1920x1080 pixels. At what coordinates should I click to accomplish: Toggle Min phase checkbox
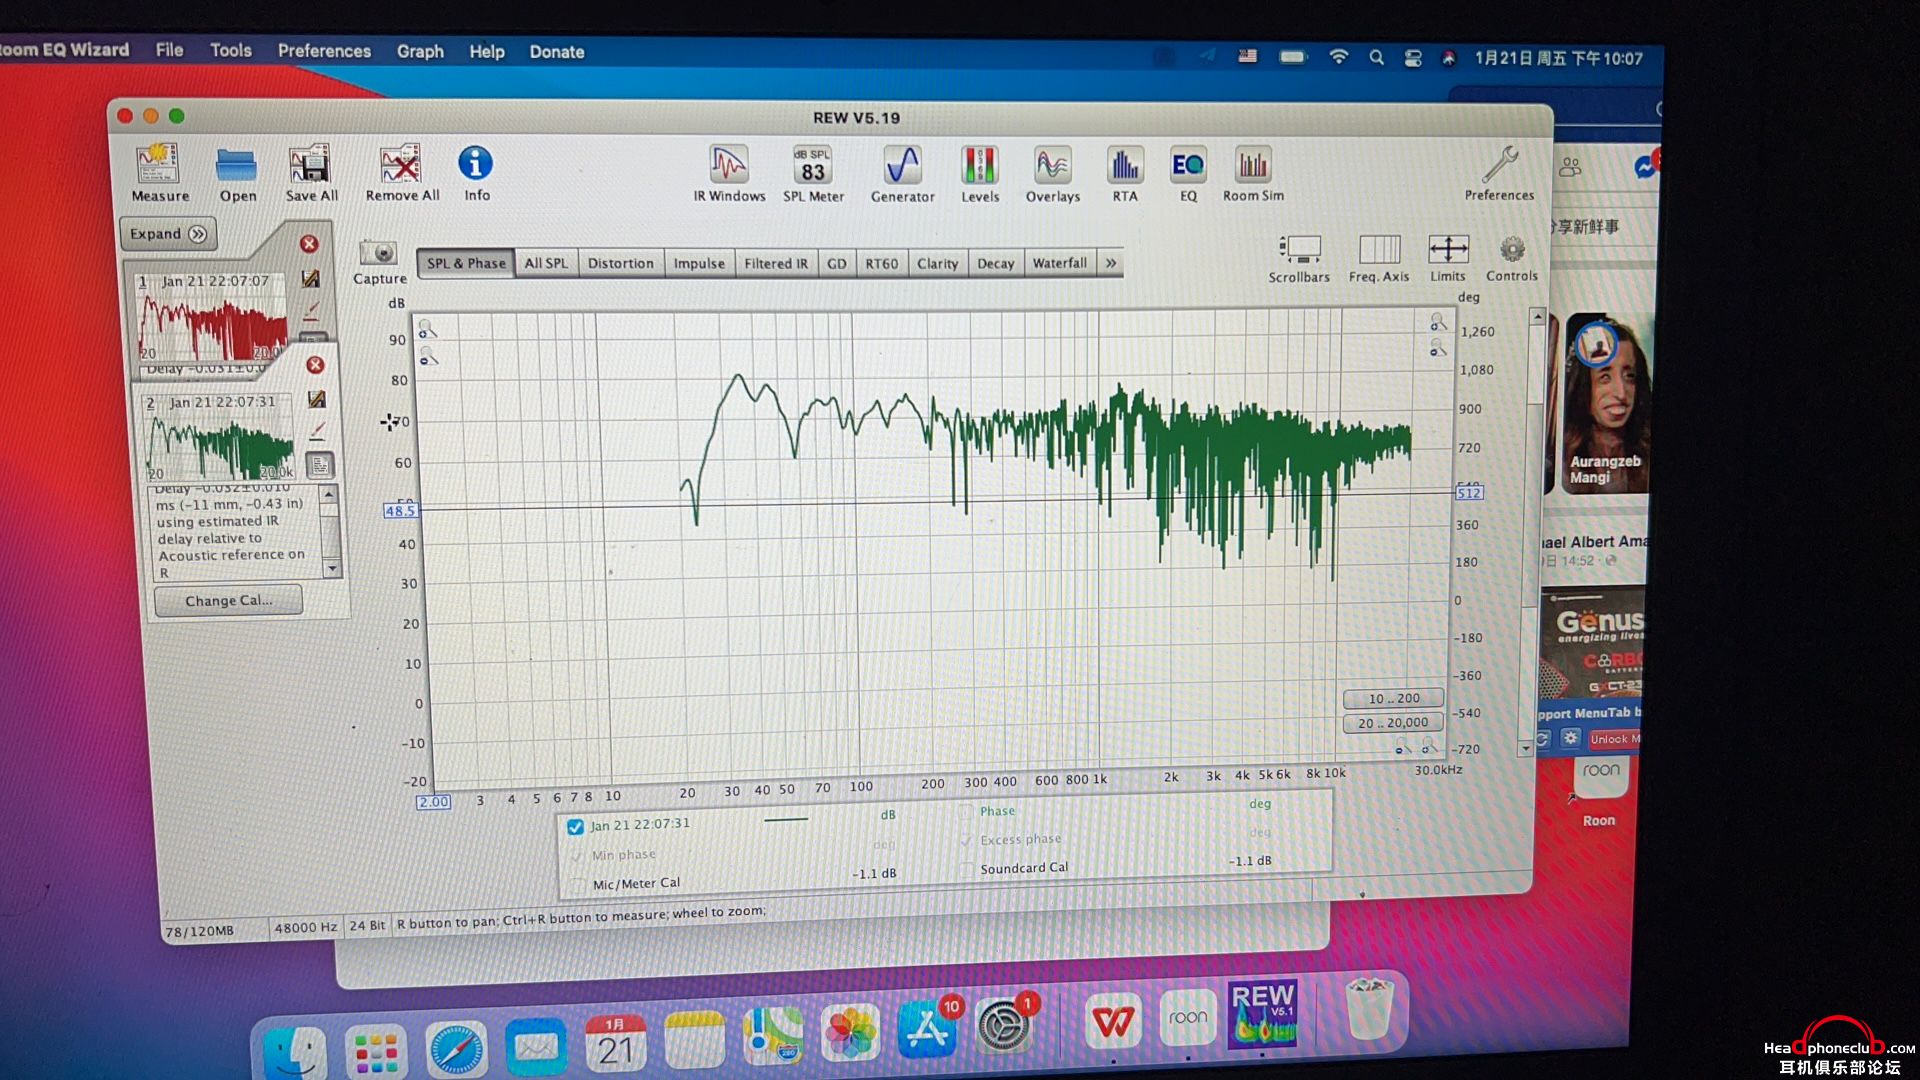pyautogui.click(x=576, y=856)
